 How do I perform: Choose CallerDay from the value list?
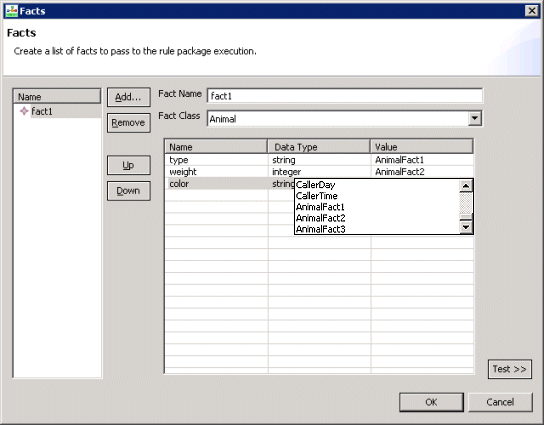coord(377,185)
